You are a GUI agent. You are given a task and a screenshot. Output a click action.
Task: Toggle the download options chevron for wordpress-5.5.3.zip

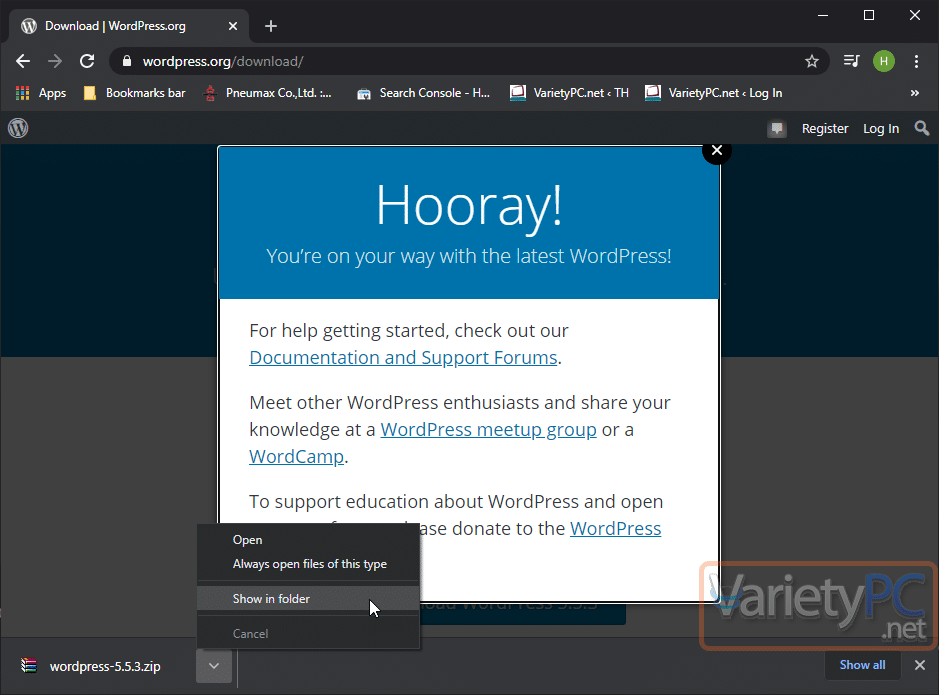[x=214, y=666]
